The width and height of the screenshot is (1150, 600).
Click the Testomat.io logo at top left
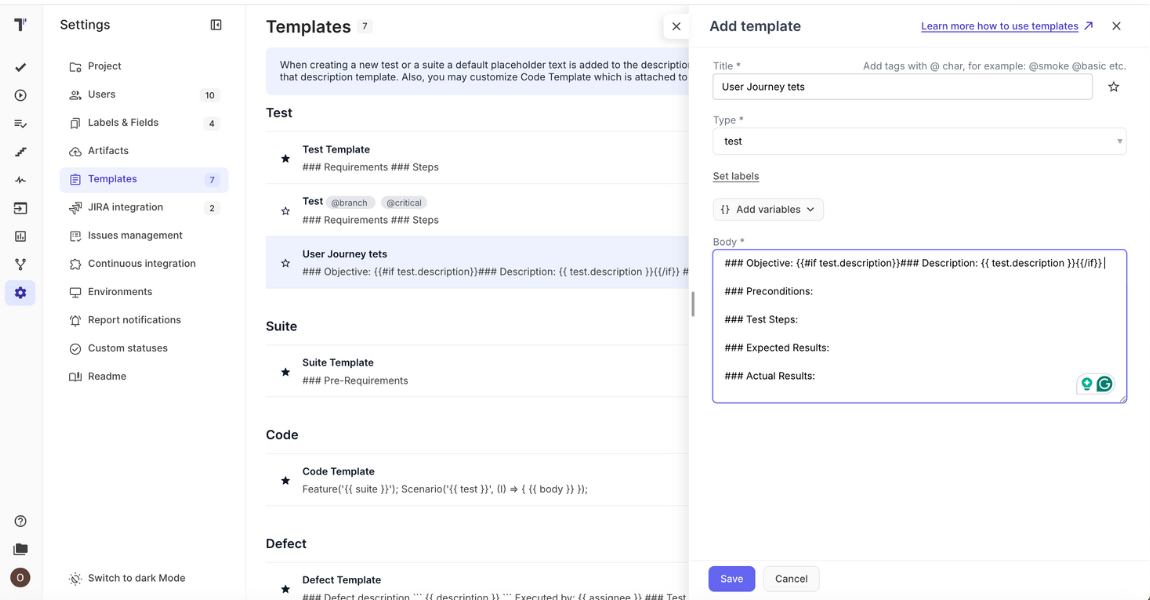18,24
